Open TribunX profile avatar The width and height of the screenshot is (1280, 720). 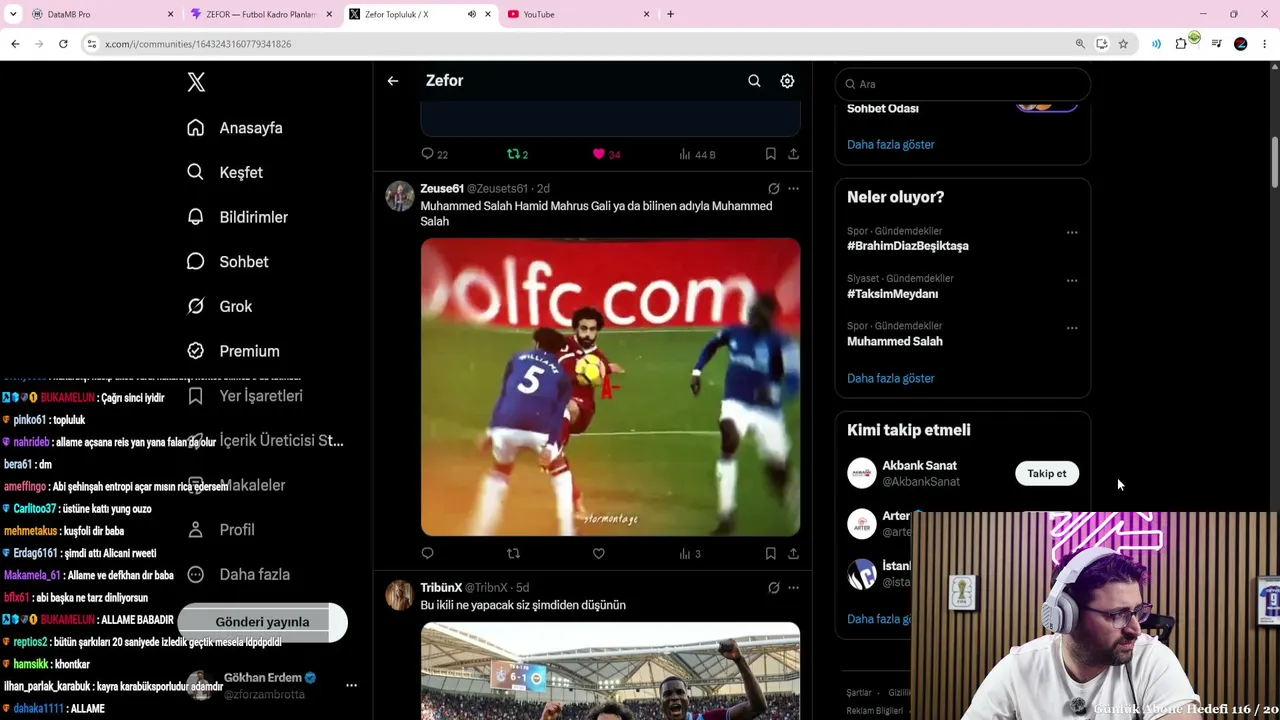[x=400, y=595]
